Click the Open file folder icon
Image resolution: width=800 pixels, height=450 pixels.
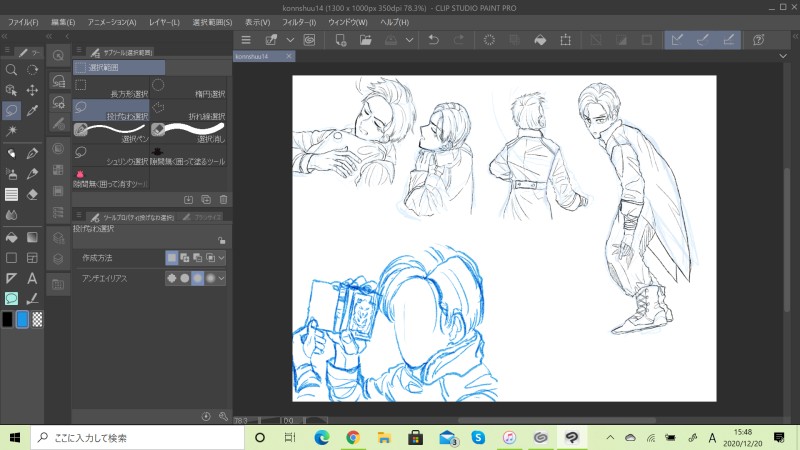click(366, 40)
